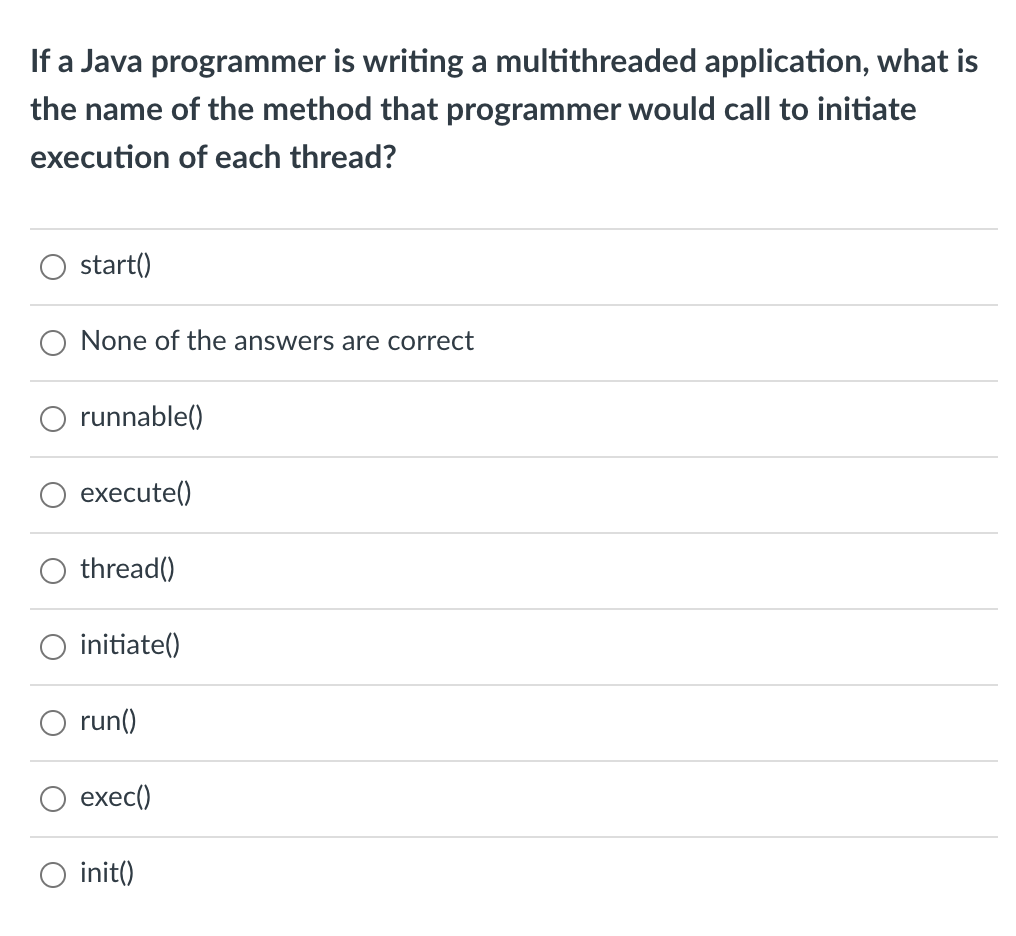Select the runnable() radio button
This screenshot has height=936, width=1016.
pyautogui.click(x=53, y=419)
